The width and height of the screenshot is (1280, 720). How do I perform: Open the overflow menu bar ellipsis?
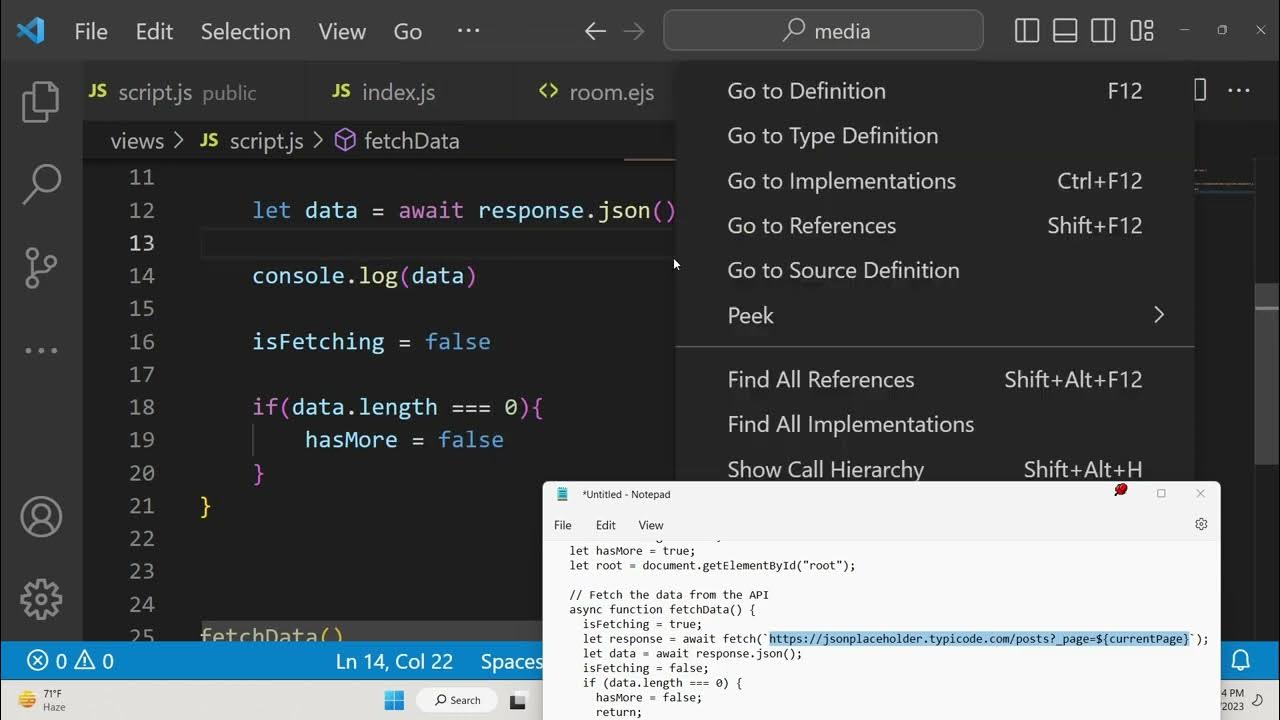(x=468, y=31)
